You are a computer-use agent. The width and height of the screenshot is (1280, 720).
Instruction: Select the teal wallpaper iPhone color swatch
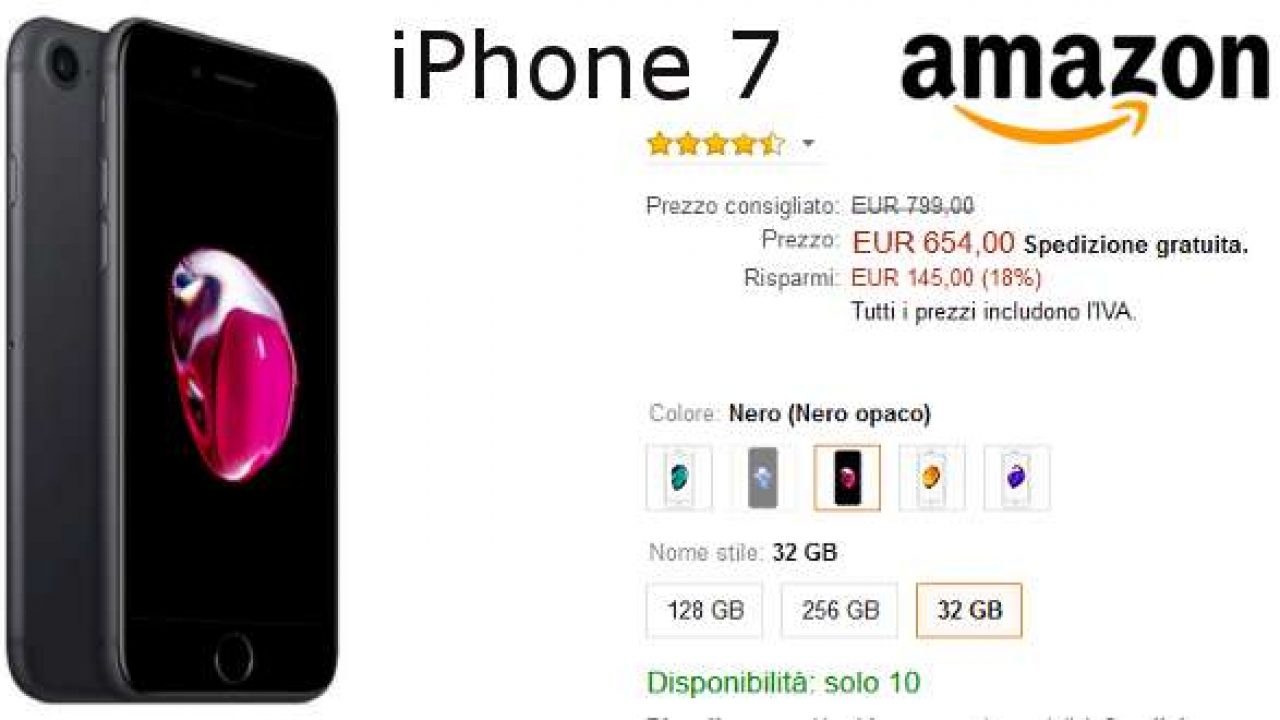pyautogui.click(x=679, y=478)
